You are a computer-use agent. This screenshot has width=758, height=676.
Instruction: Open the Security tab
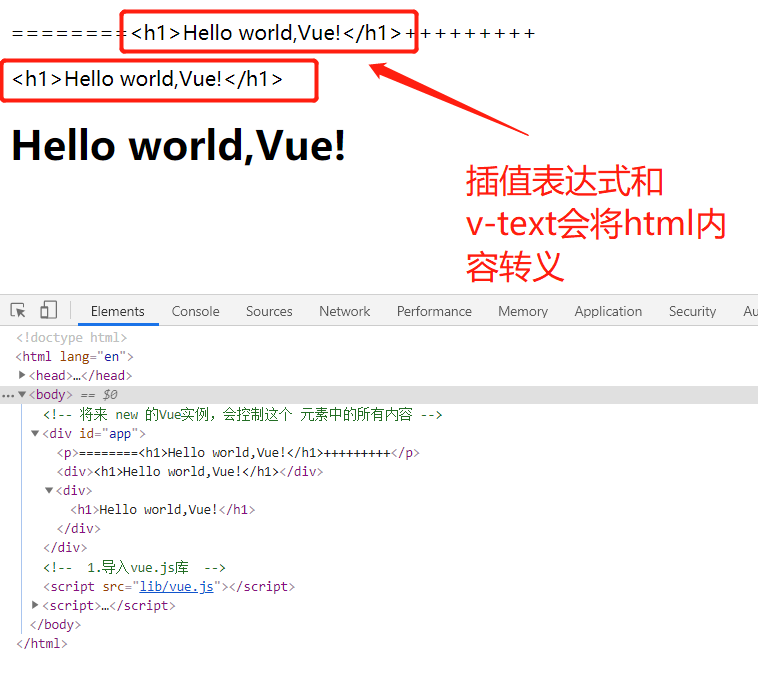[692, 311]
